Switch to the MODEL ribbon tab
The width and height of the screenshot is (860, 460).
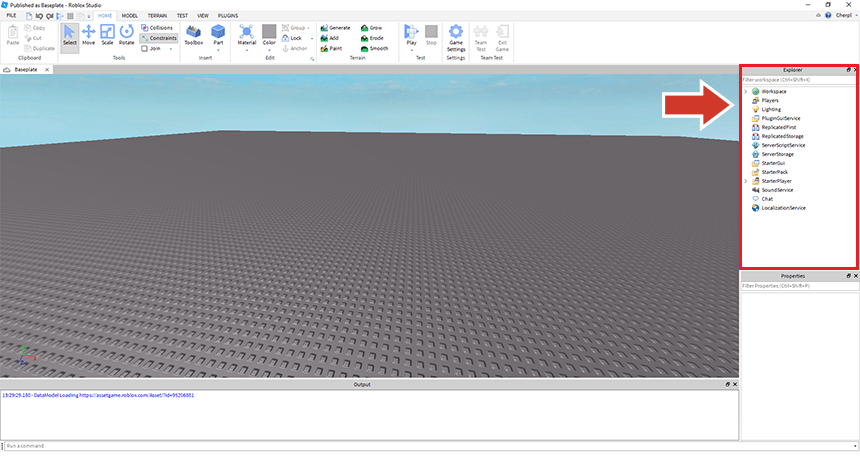point(129,16)
